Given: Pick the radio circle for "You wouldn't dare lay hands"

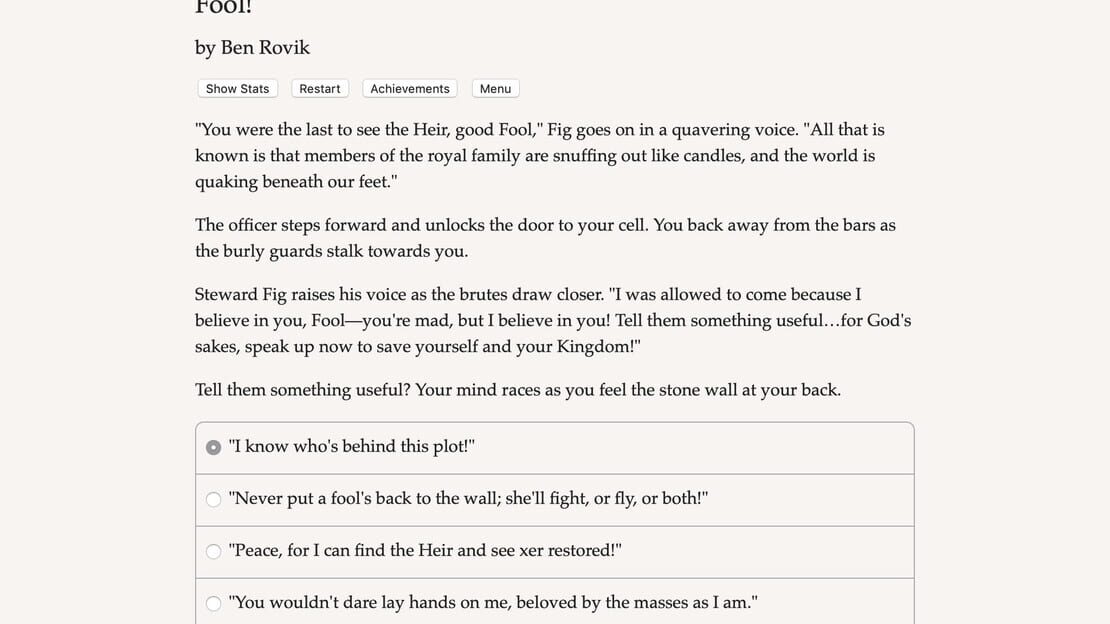Looking at the screenshot, I should tap(213, 603).
